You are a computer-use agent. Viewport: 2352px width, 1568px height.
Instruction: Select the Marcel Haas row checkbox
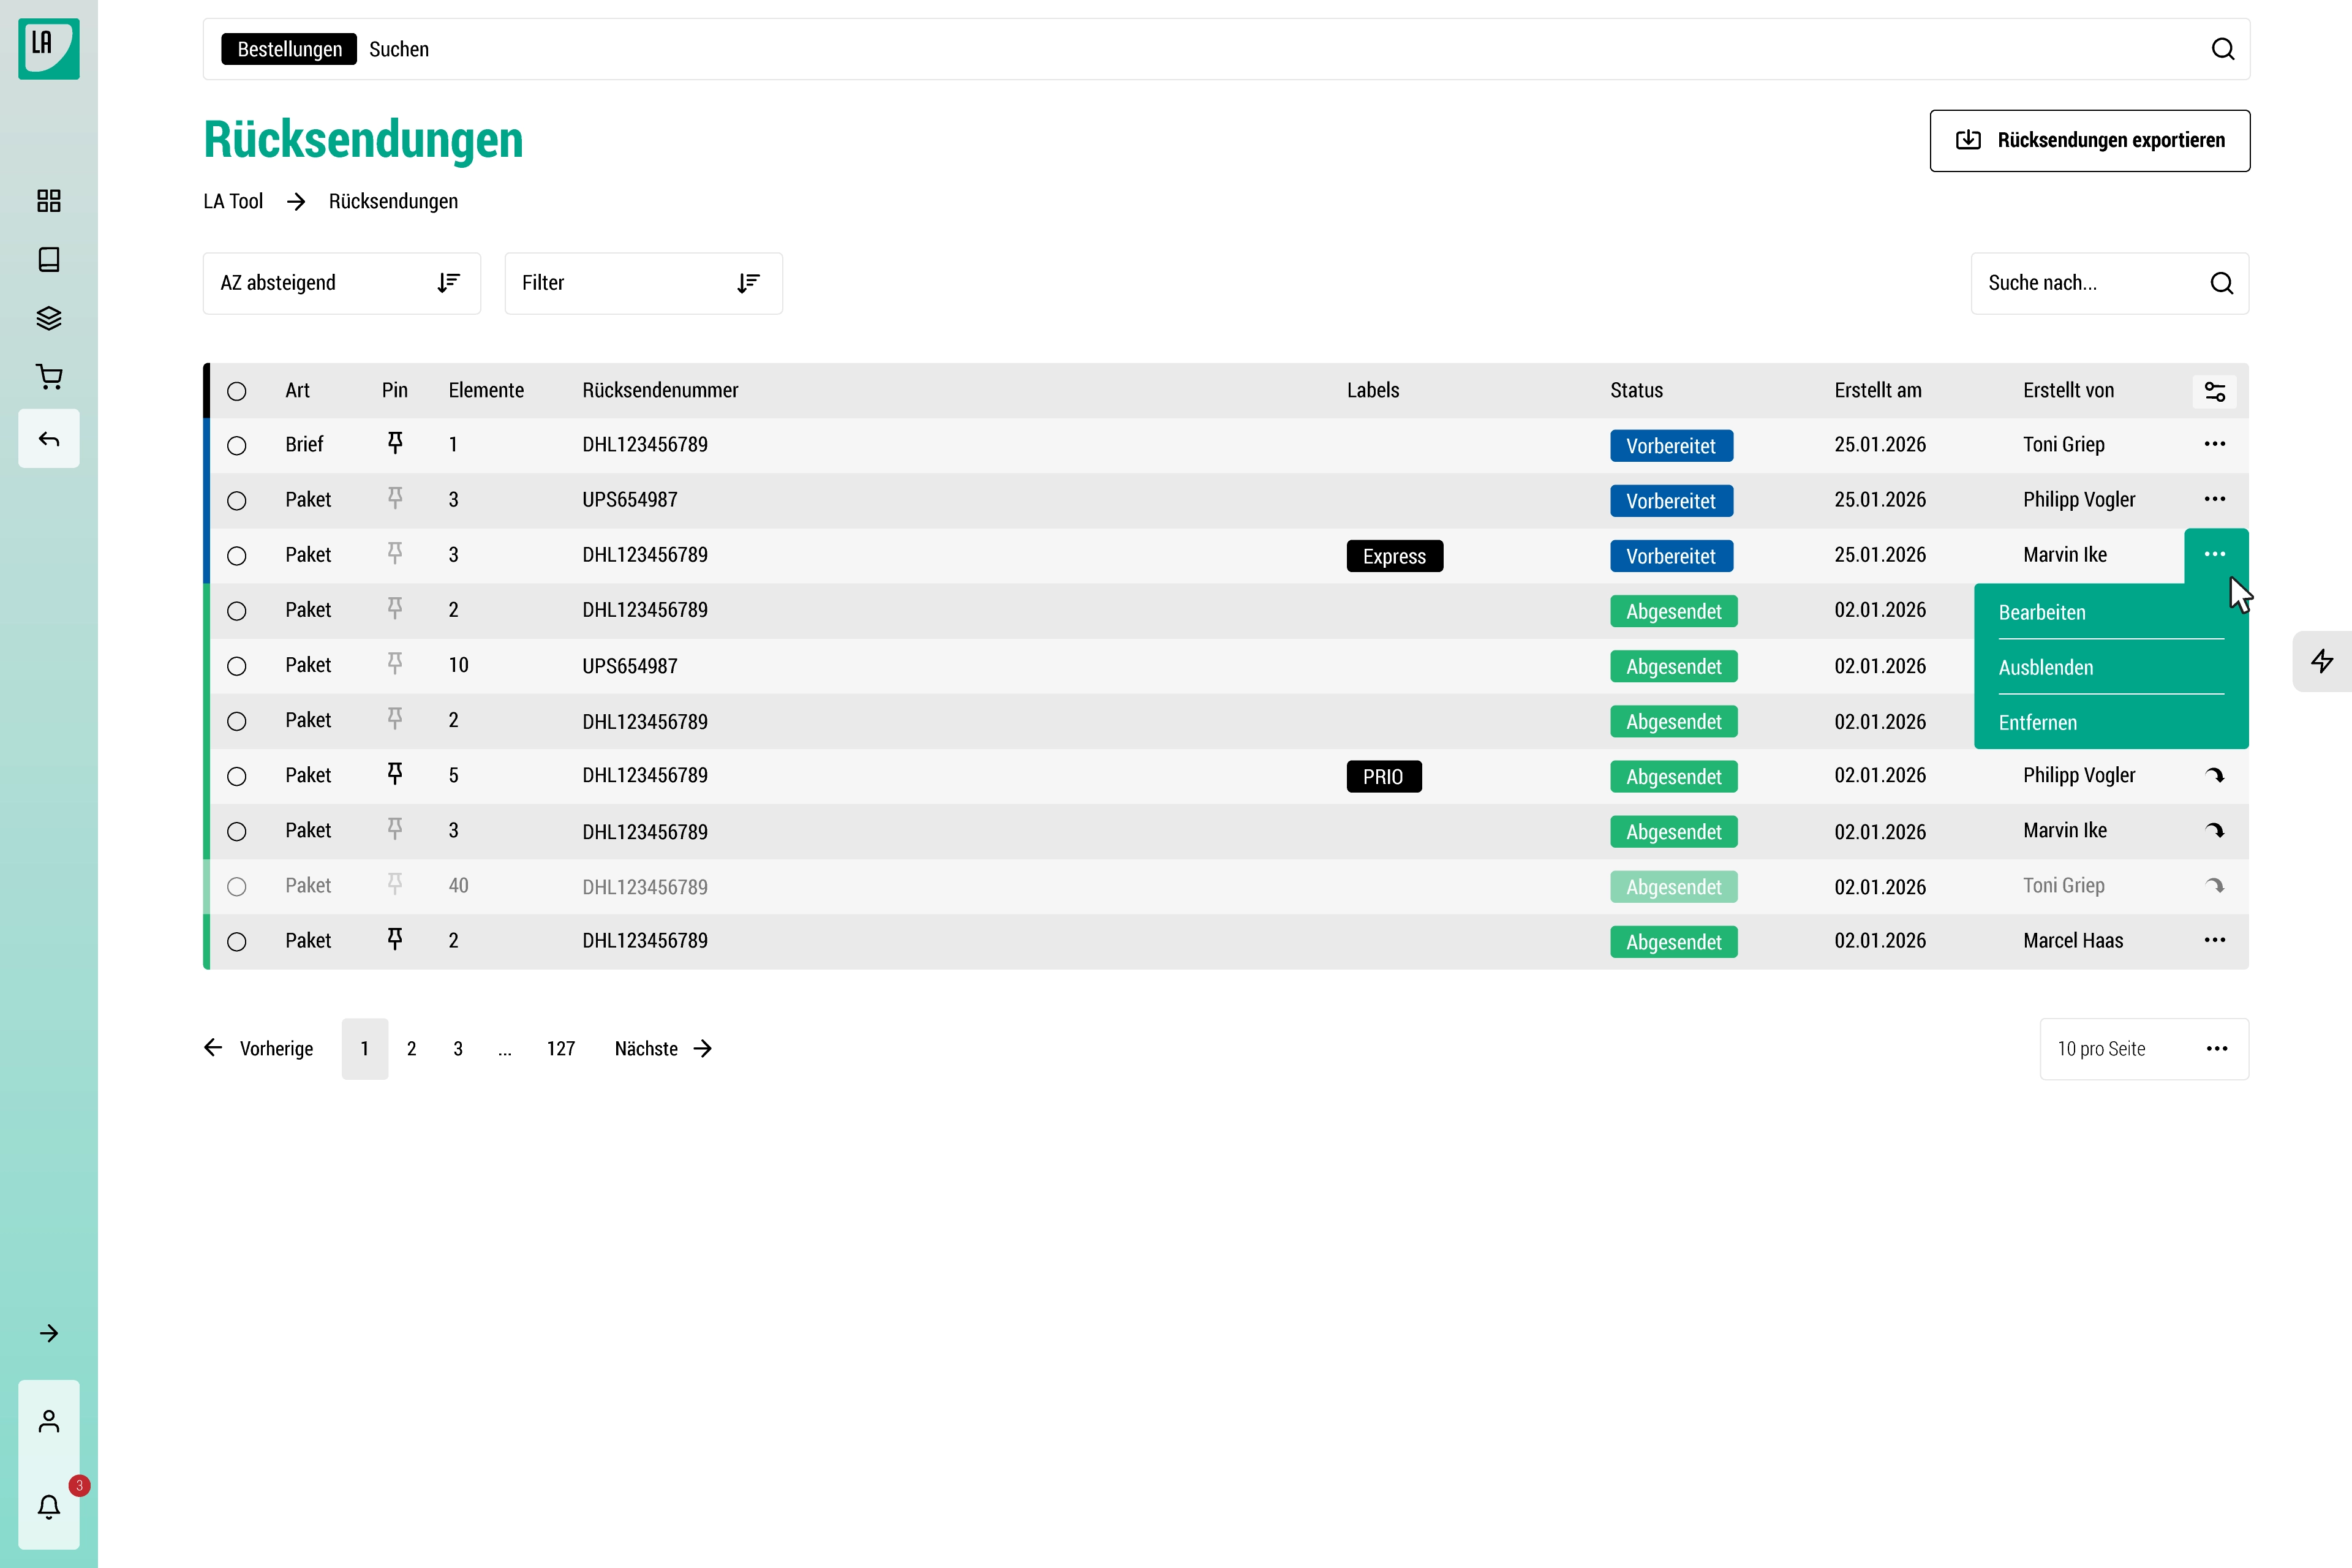(237, 941)
